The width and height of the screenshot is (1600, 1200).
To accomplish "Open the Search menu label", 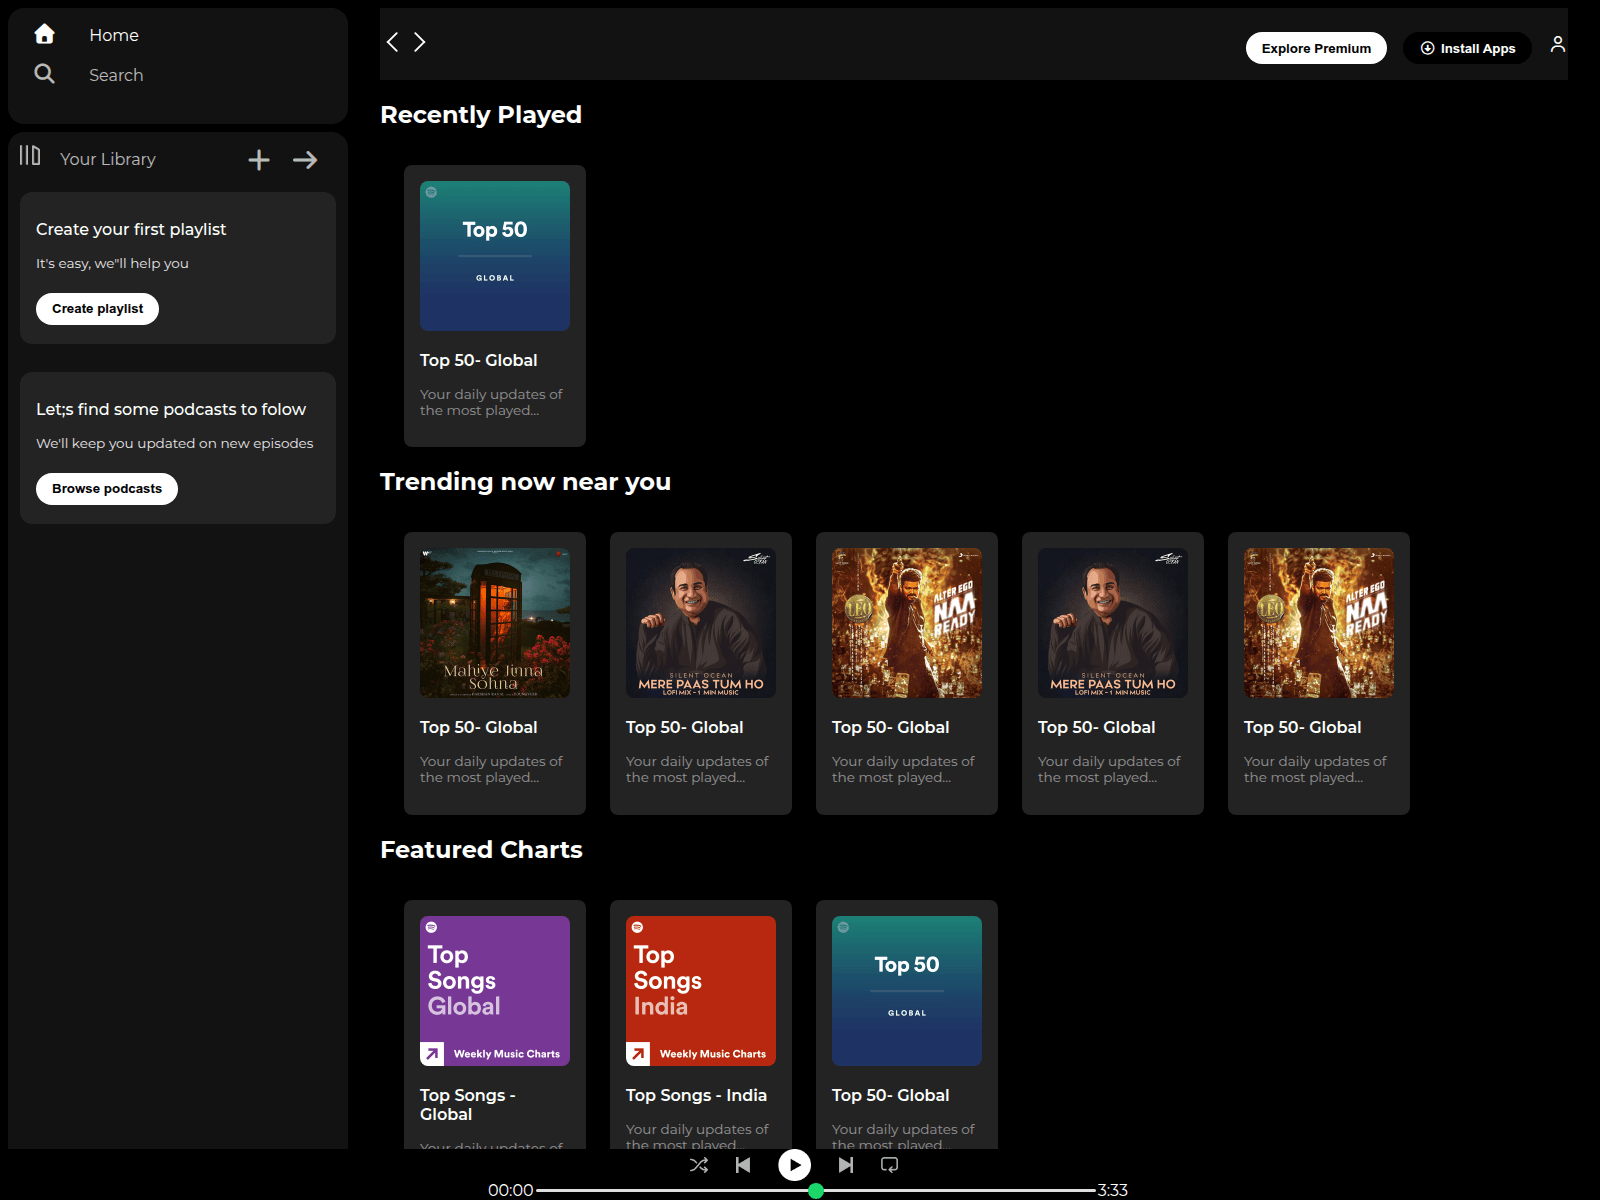I will pyautogui.click(x=116, y=75).
